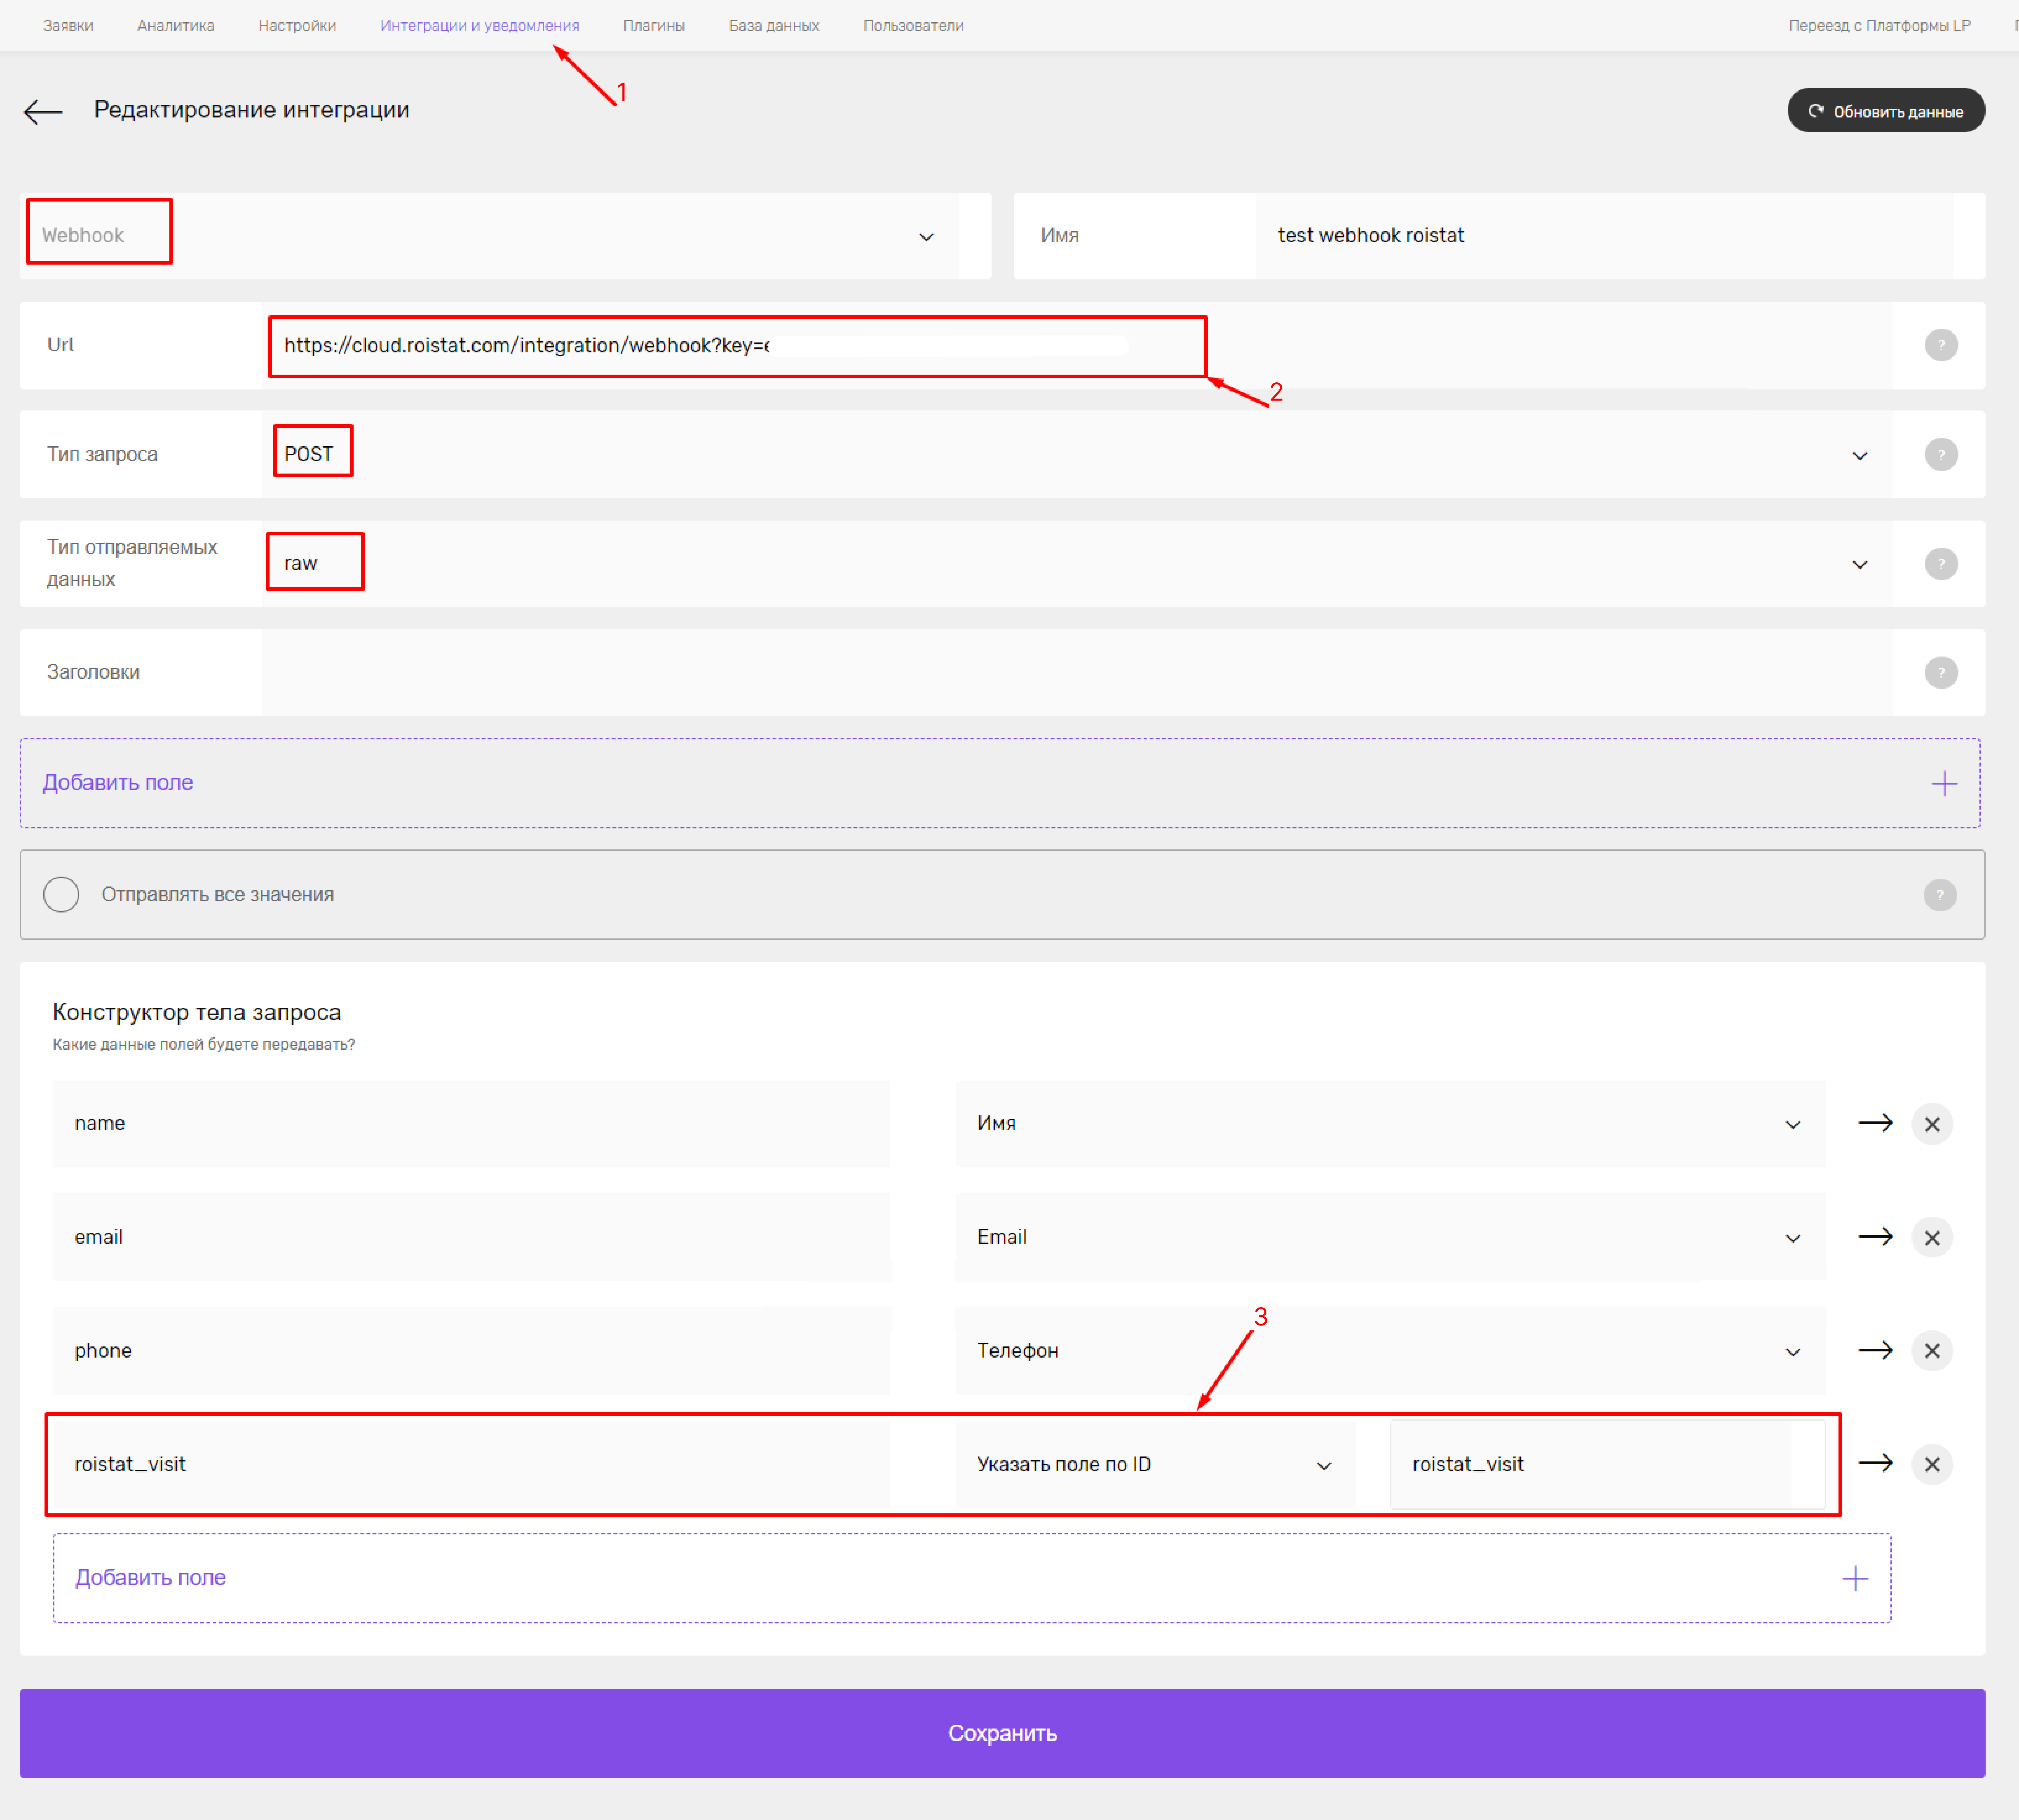Click the Сохранить button

[x=1002, y=1733]
